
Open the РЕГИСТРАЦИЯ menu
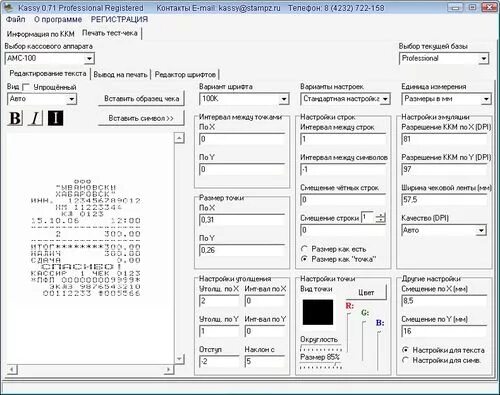click(119, 19)
